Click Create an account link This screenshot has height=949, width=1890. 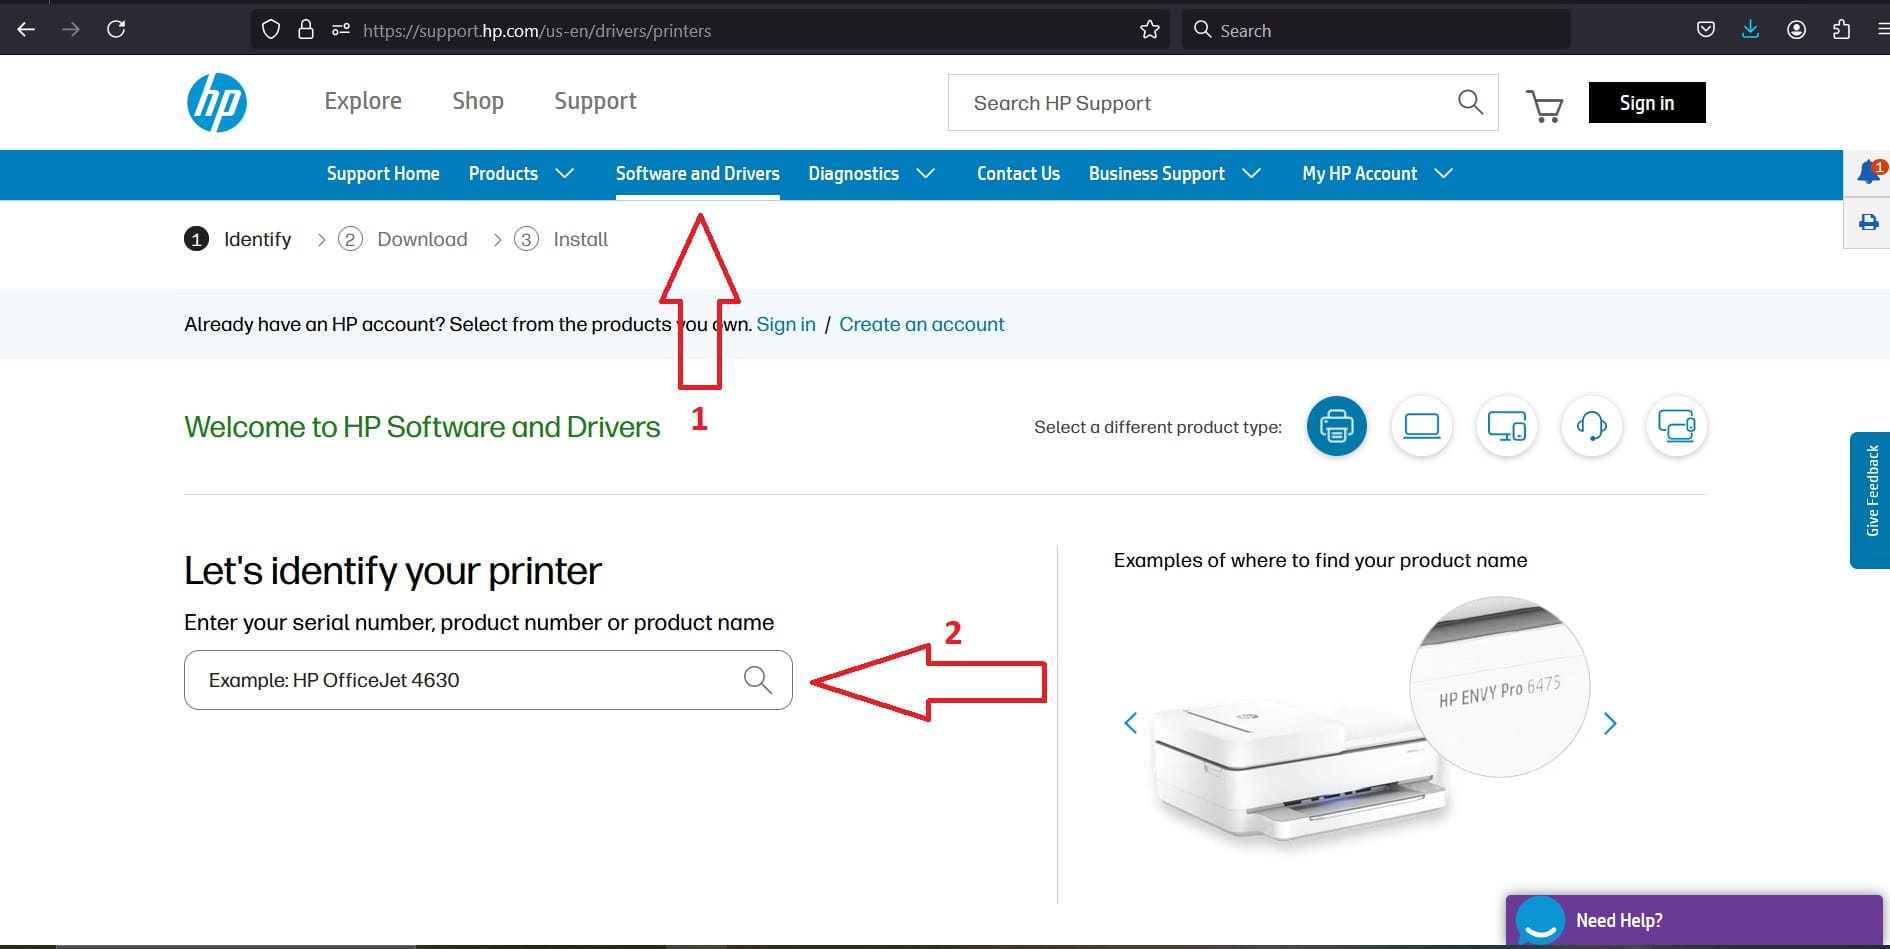[922, 324]
